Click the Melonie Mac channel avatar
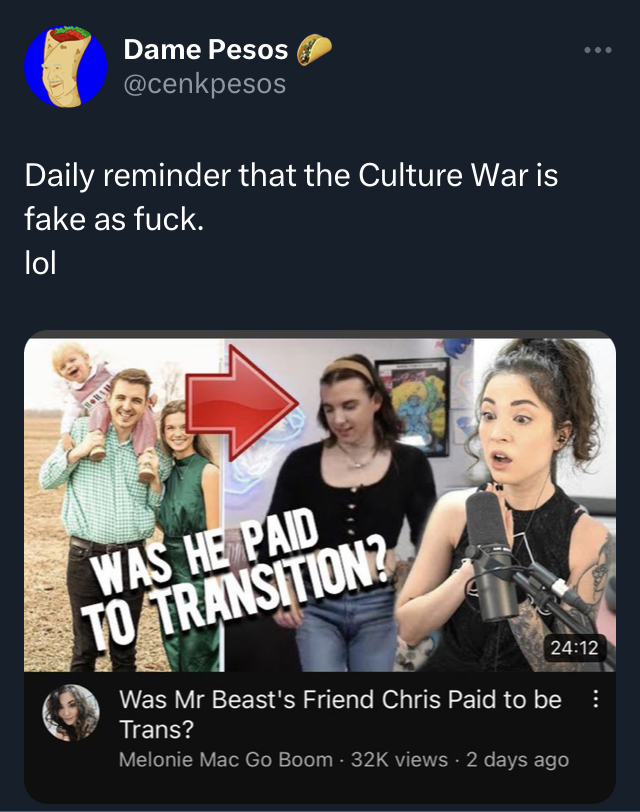Screen dimensions: 640x812 (70, 713)
